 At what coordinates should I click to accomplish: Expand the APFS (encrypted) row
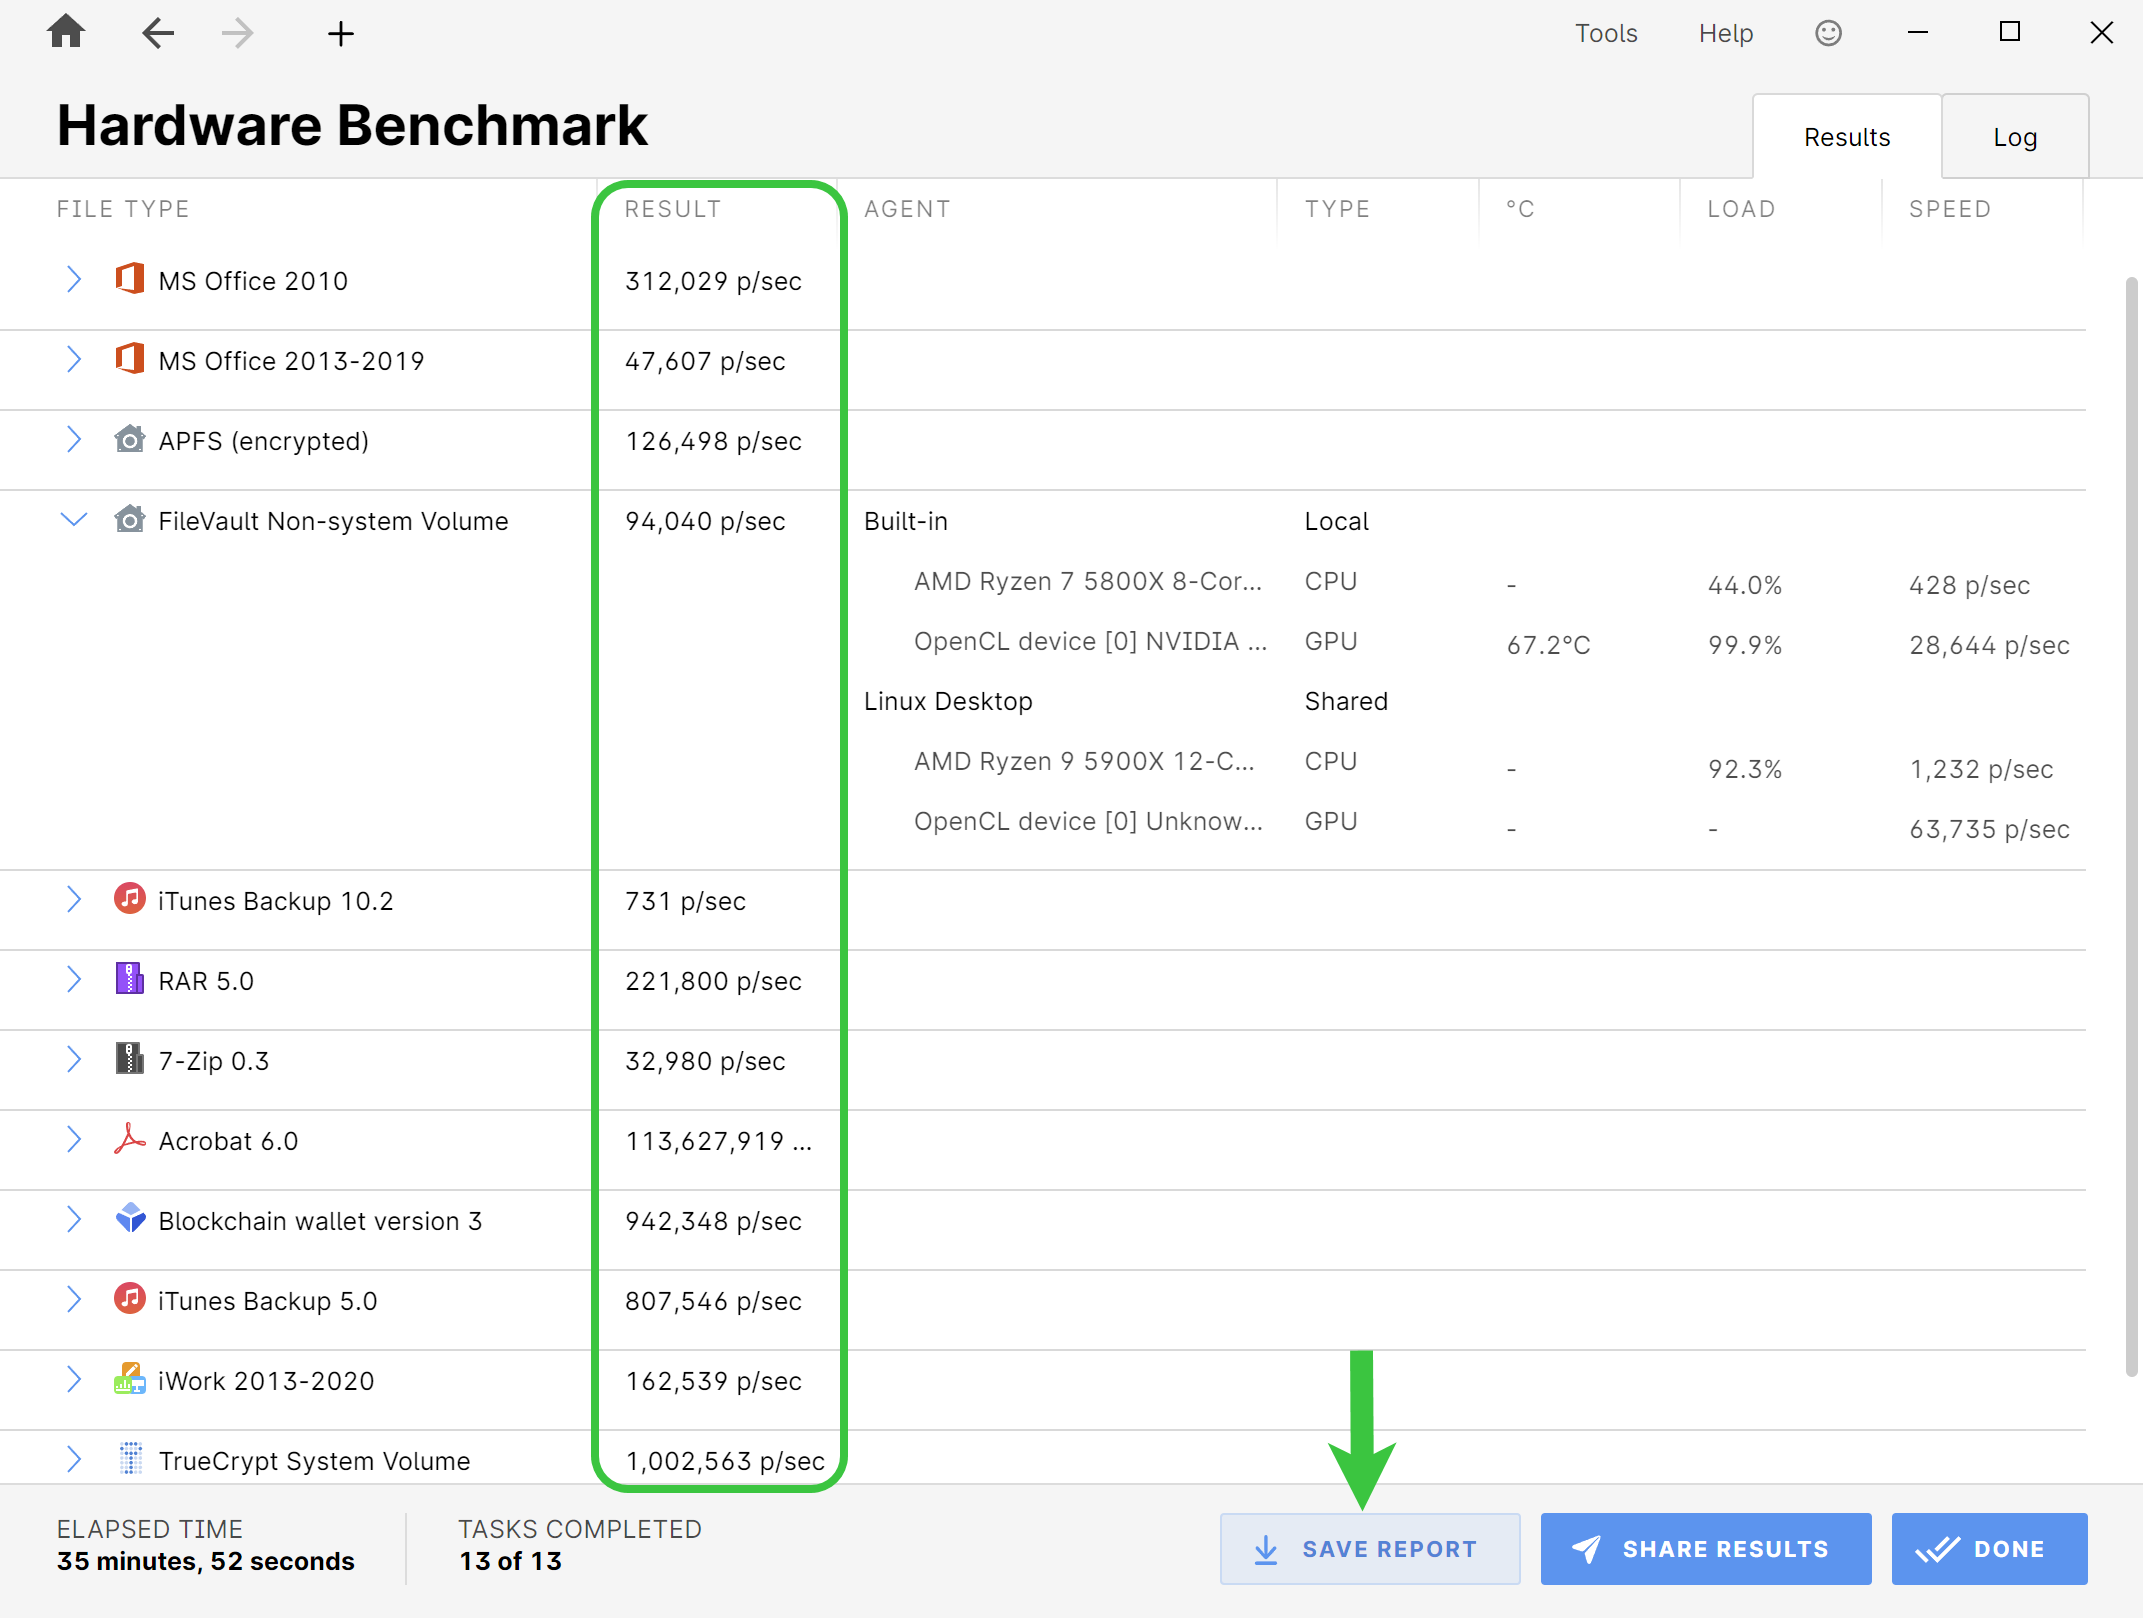tap(74, 439)
